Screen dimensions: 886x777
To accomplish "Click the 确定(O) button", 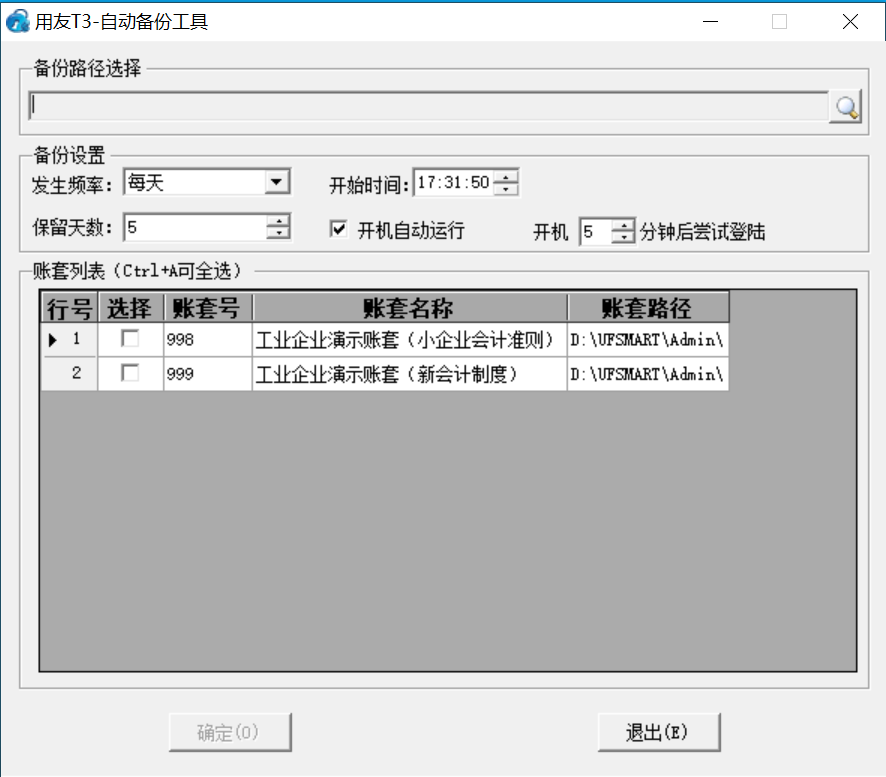I will (x=229, y=732).
